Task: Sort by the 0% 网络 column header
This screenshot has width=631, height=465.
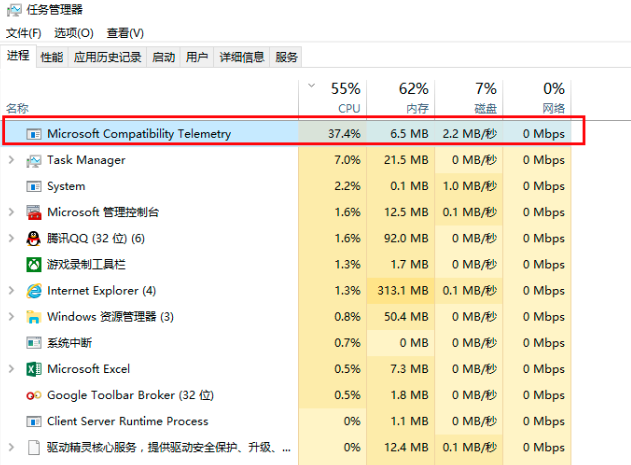Action: [x=537, y=99]
